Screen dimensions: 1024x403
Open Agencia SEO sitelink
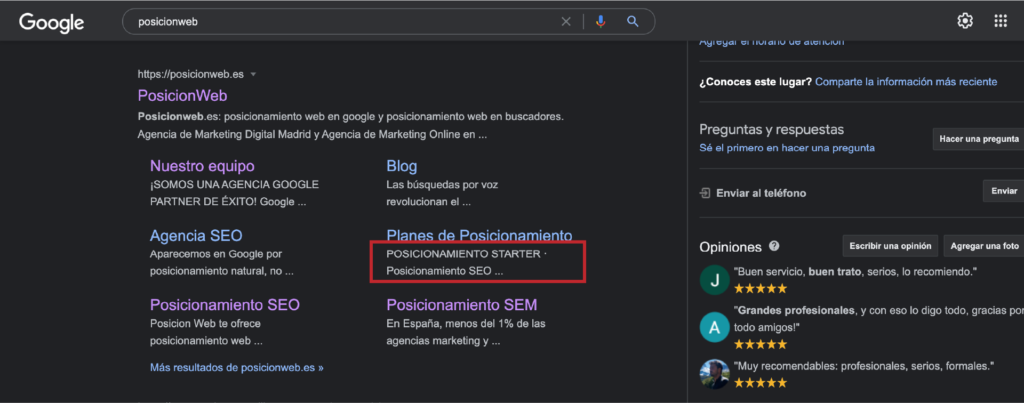pyautogui.click(x=196, y=236)
